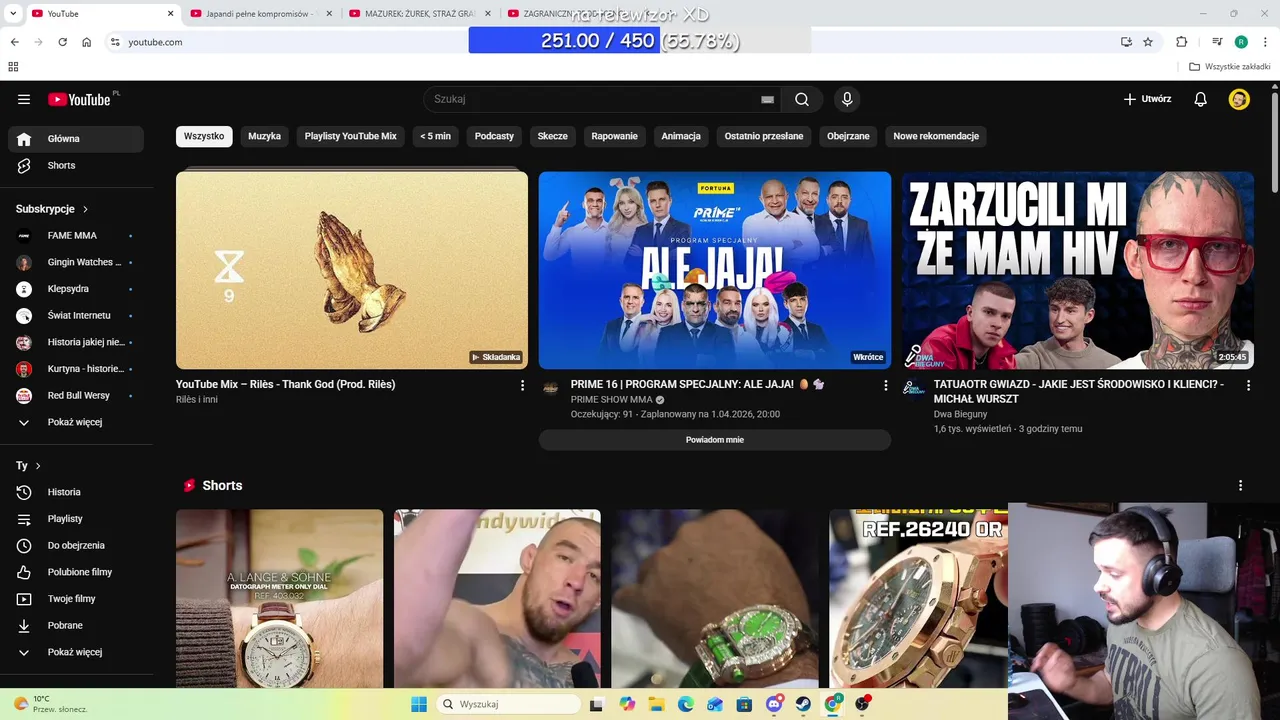The height and width of the screenshot is (720, 1280).
Task: Switch to the MAZUREK browser tab
Action: click(420, 14)
